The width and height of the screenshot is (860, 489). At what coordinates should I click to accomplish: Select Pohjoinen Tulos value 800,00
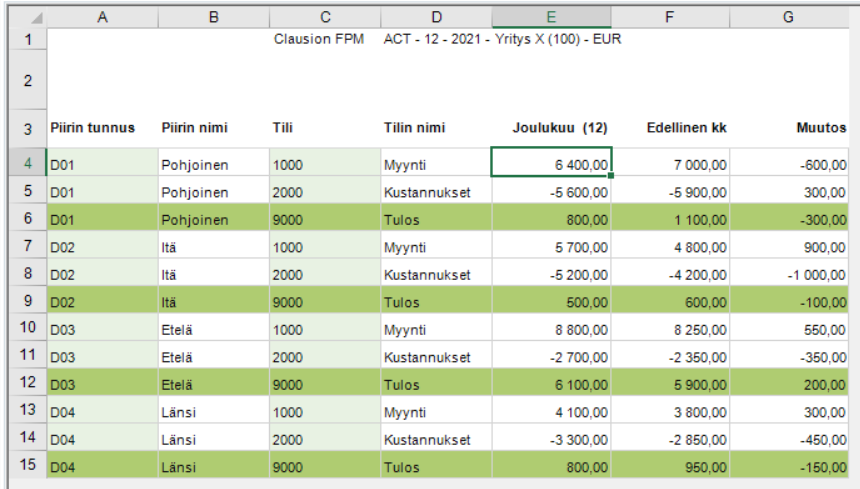[x=551, y=220]
